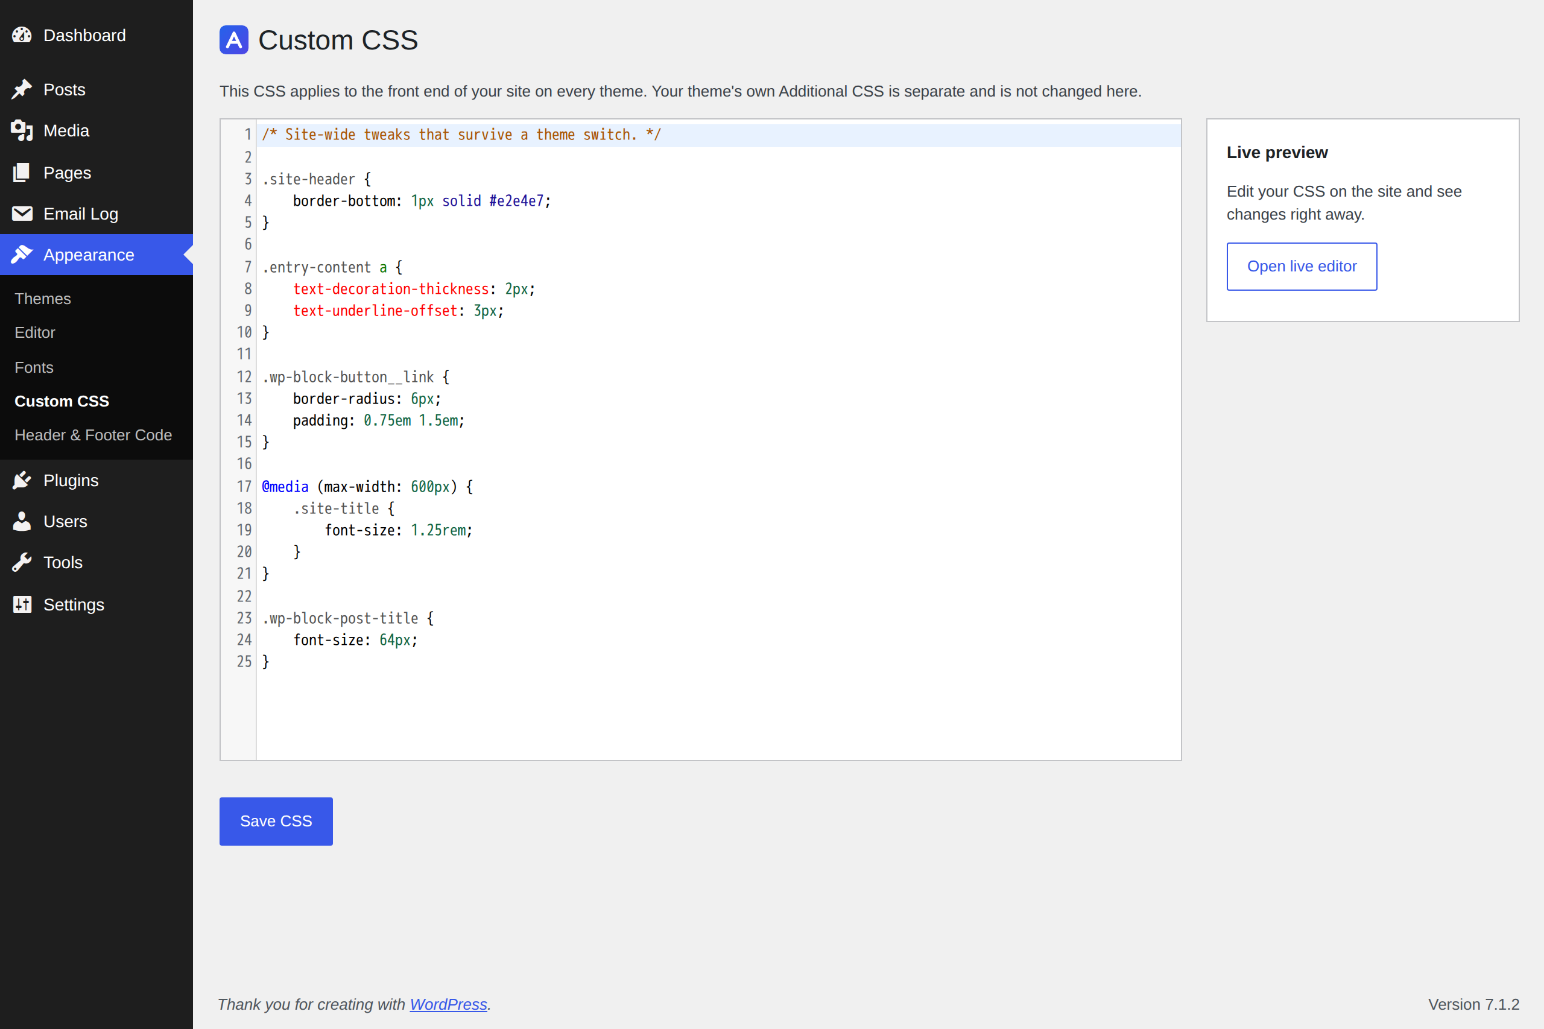Open the Dashboard menu label
1544x1029 pixels.
[85, 35]
